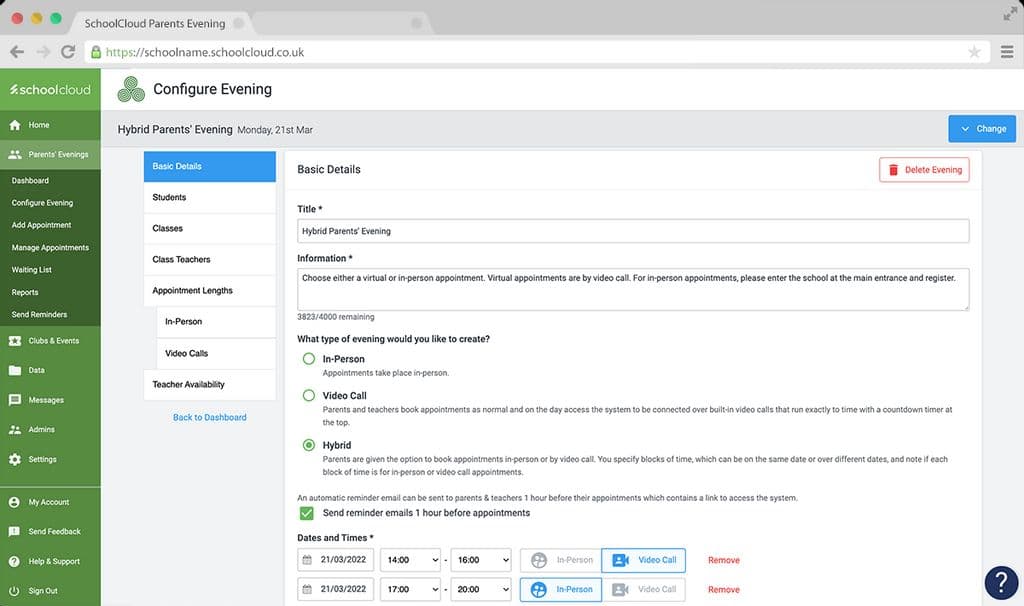
Task: Click the Settings icon in the sidebar
Action: point(13,459)
